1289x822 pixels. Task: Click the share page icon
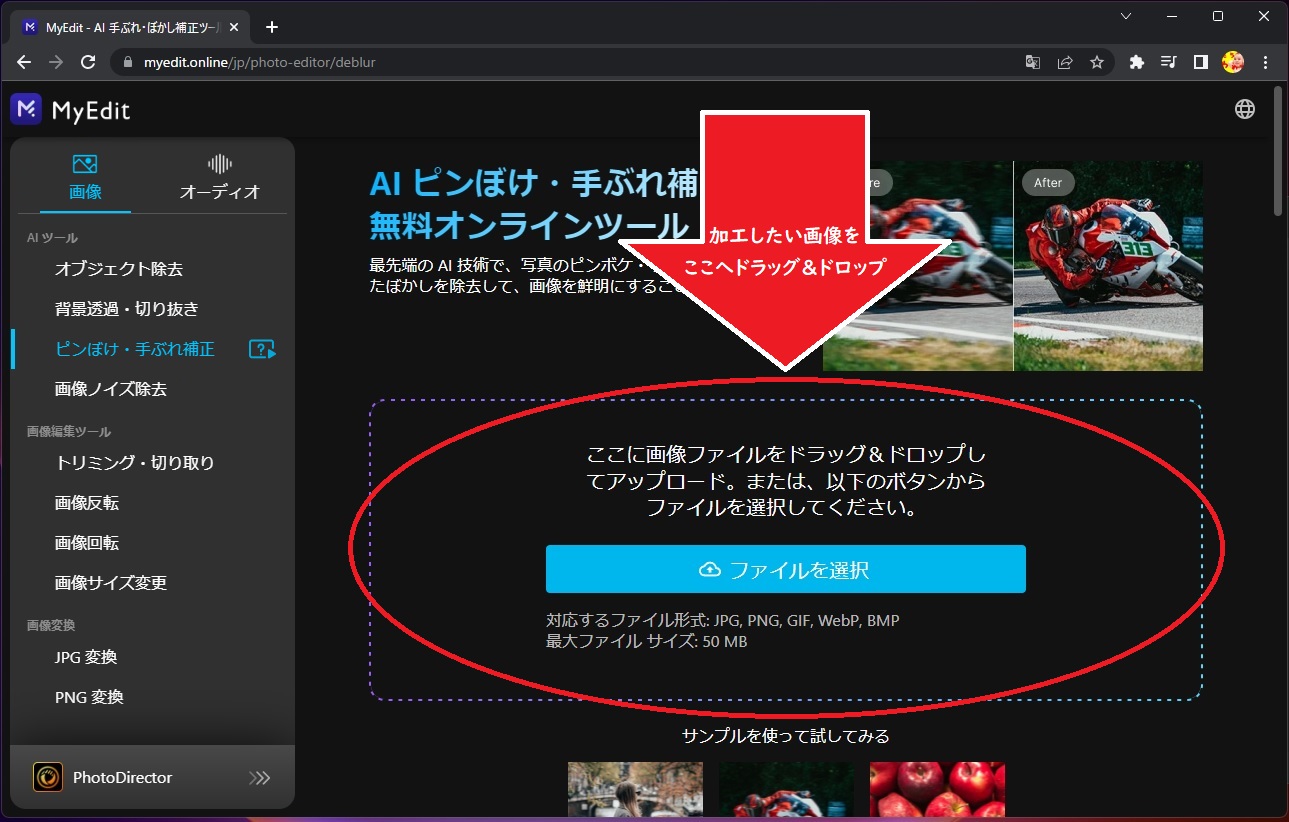1065,62
